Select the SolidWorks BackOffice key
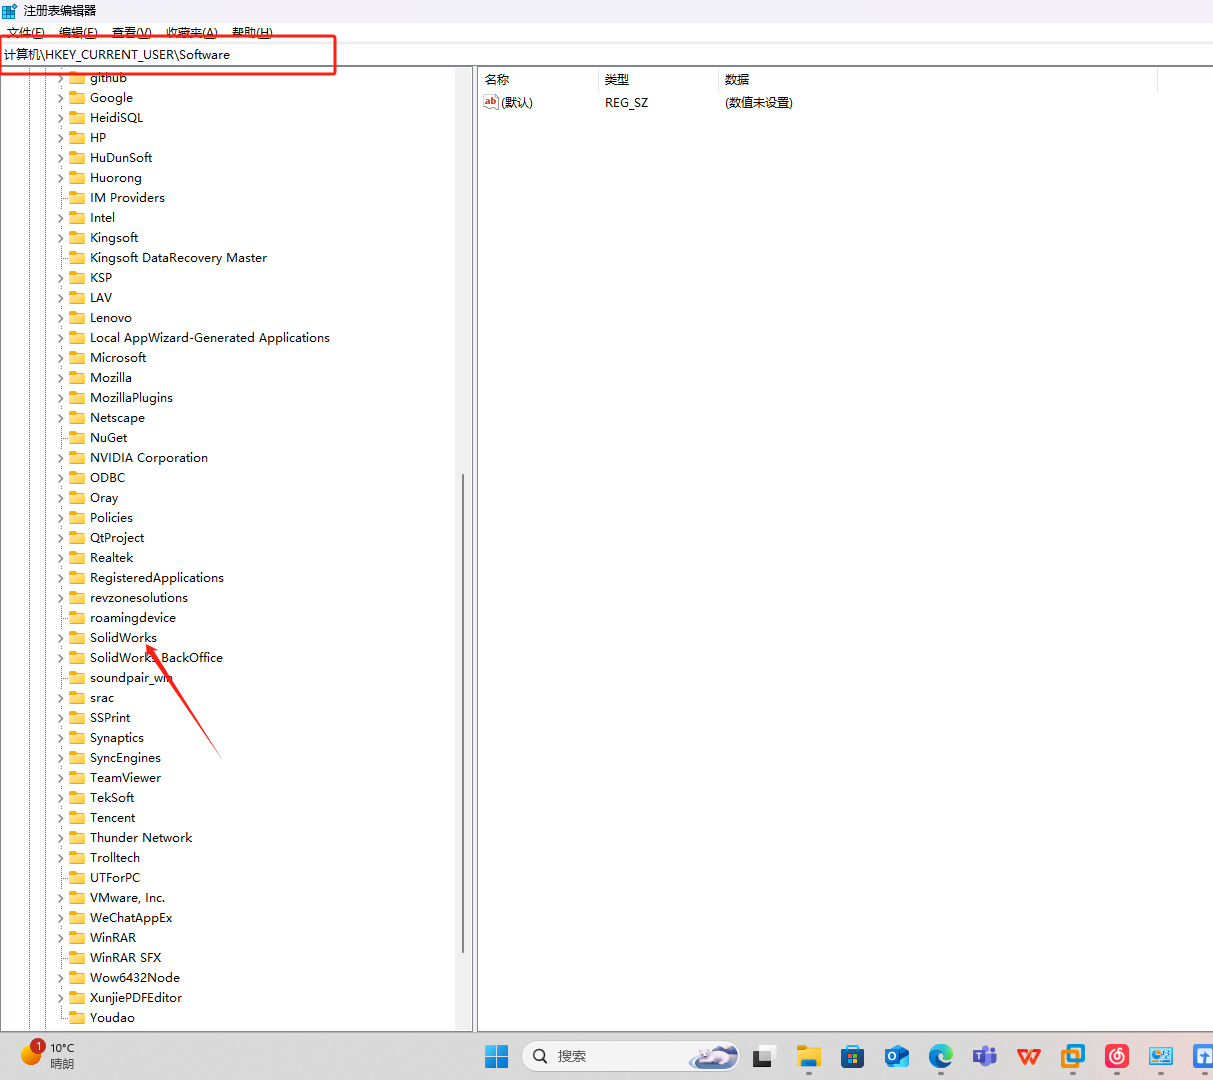The image size is (1213, 1080). pyautogui.click(x=156, y=657)
